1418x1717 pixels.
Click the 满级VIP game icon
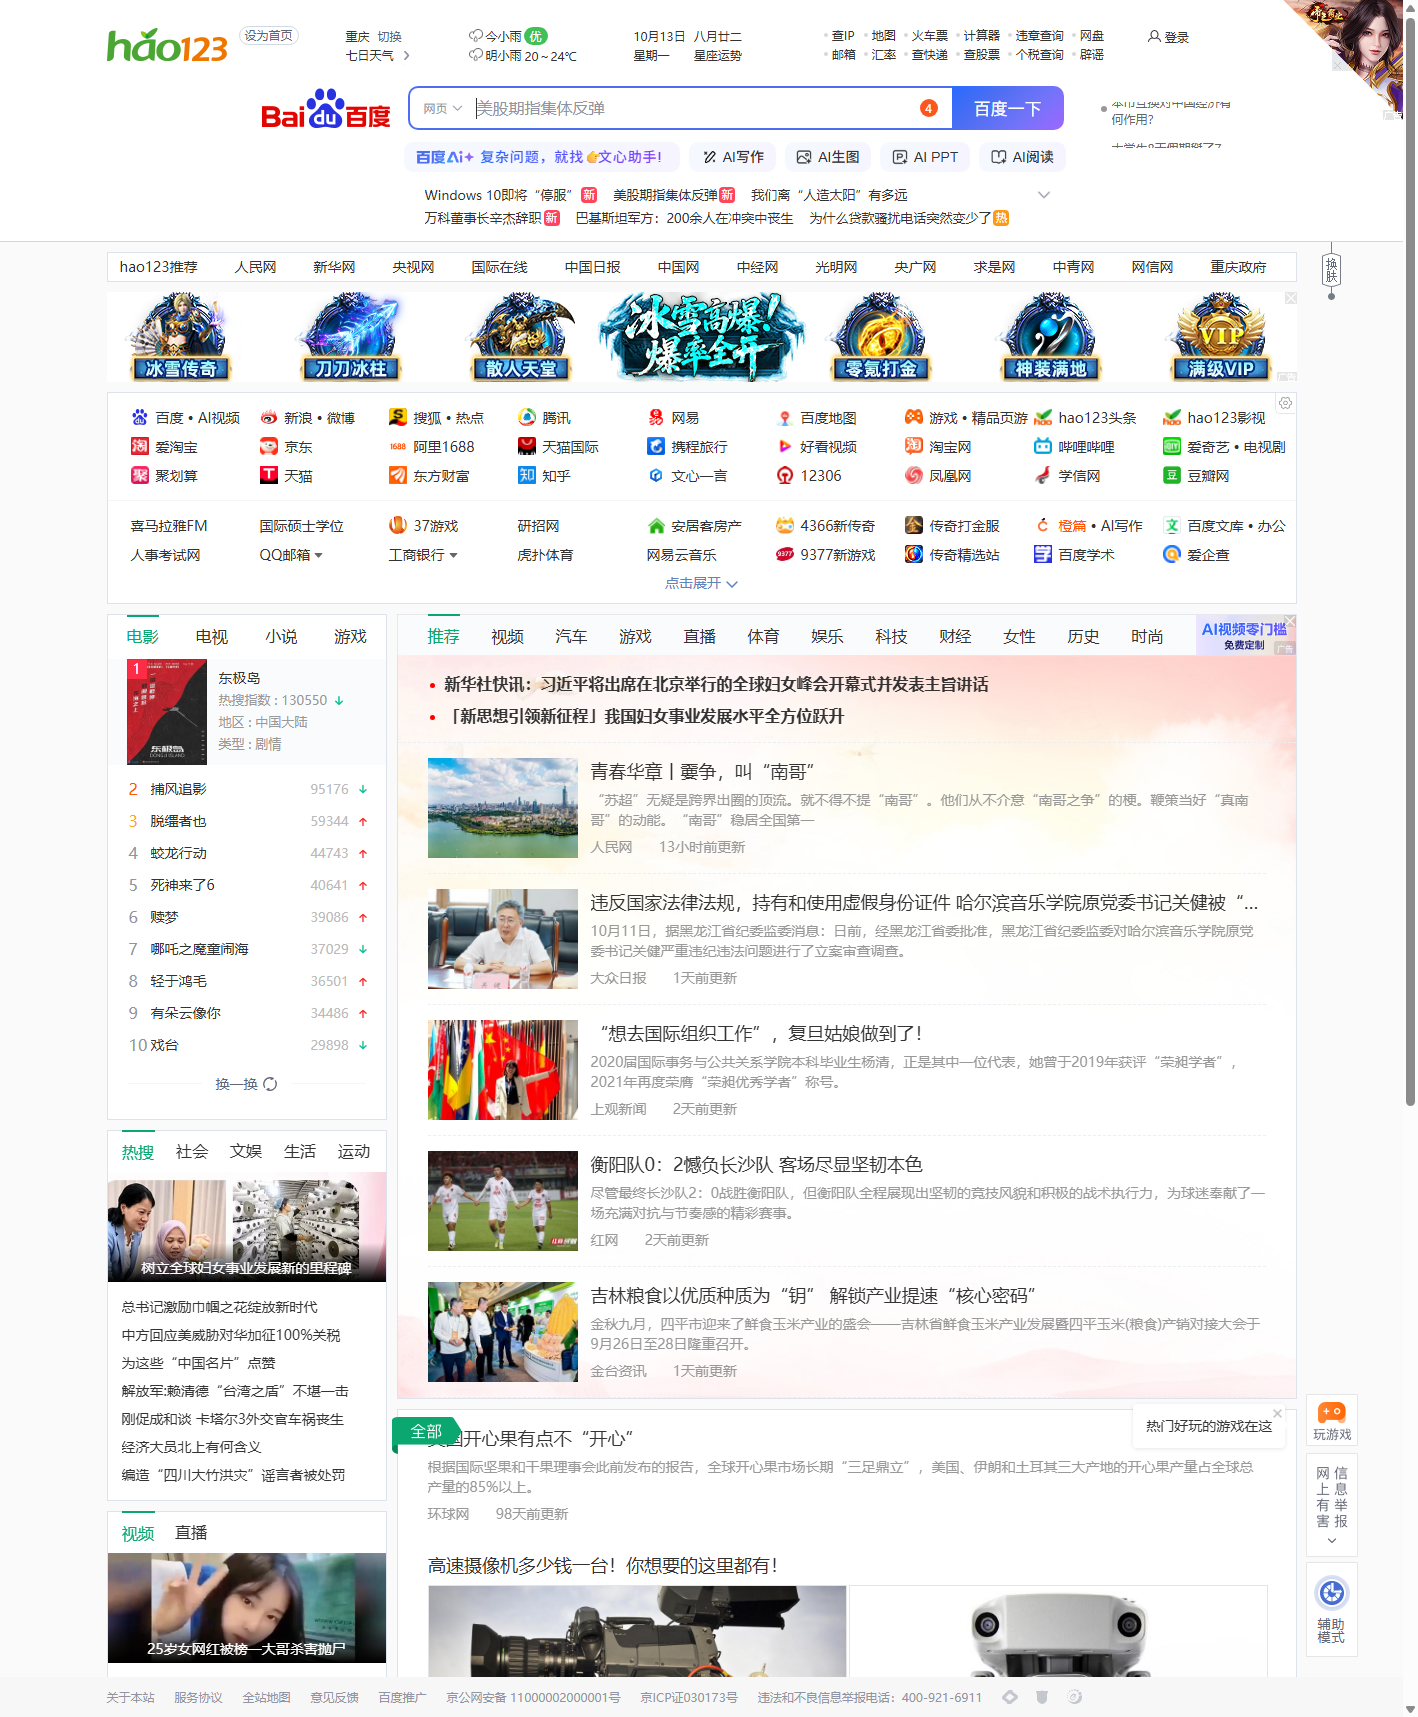point(1221,337)
